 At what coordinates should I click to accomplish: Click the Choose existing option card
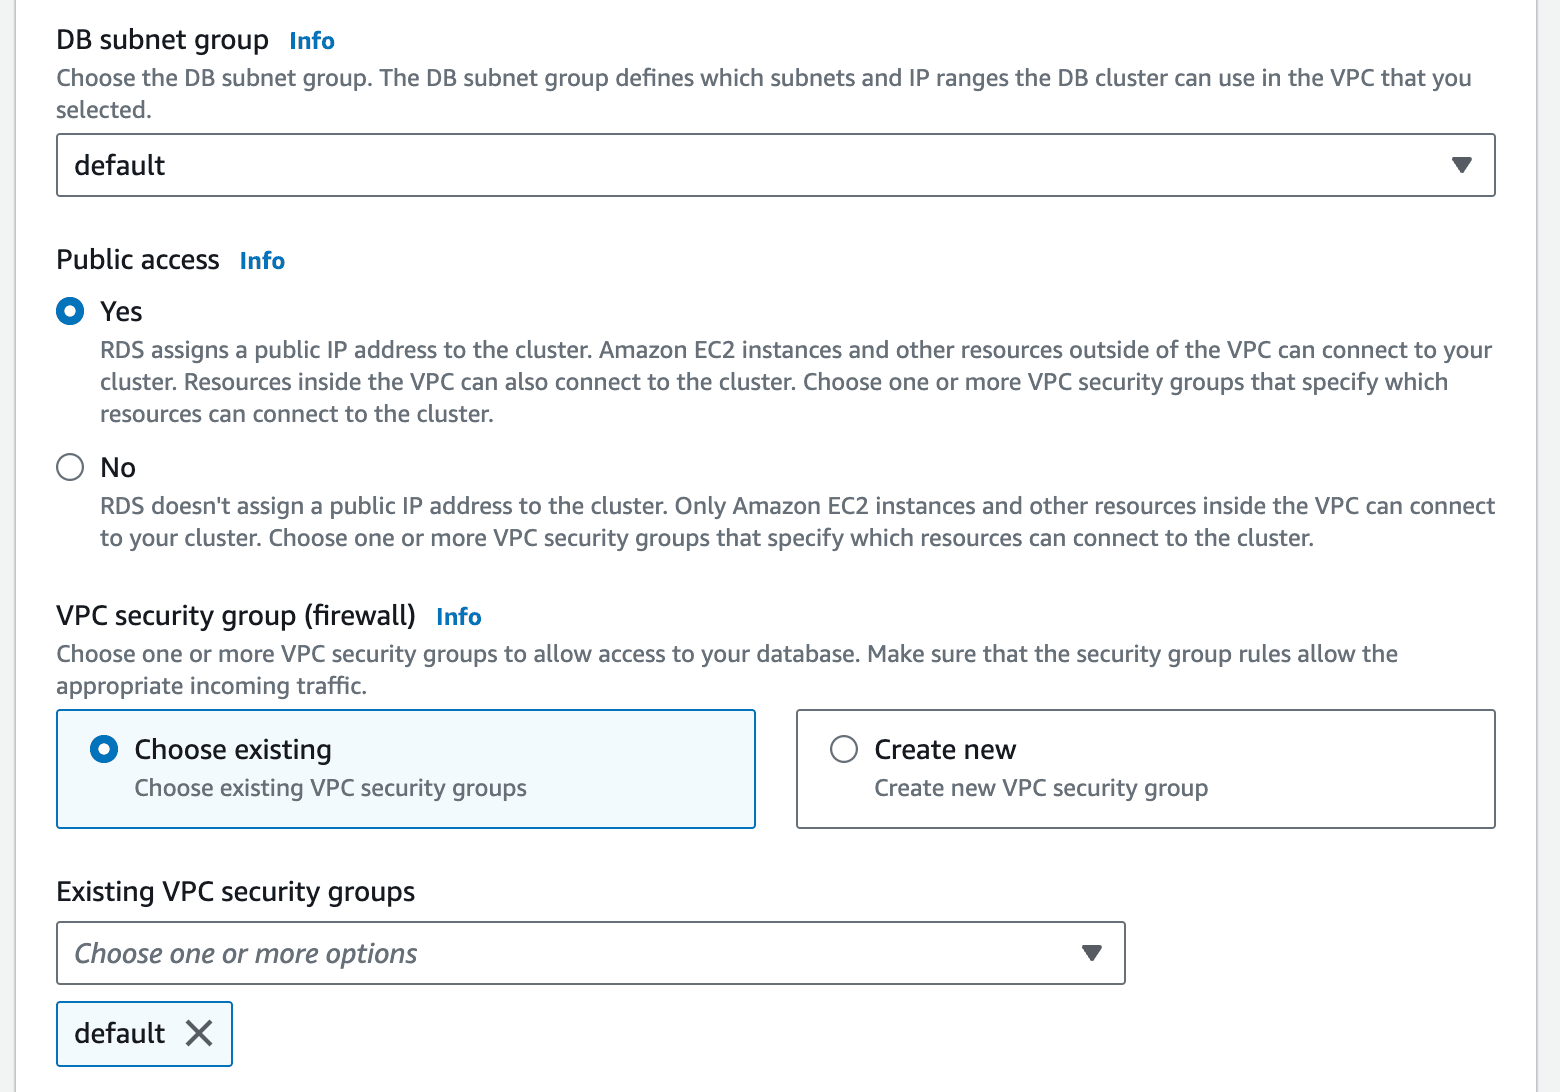click(406, 769)
